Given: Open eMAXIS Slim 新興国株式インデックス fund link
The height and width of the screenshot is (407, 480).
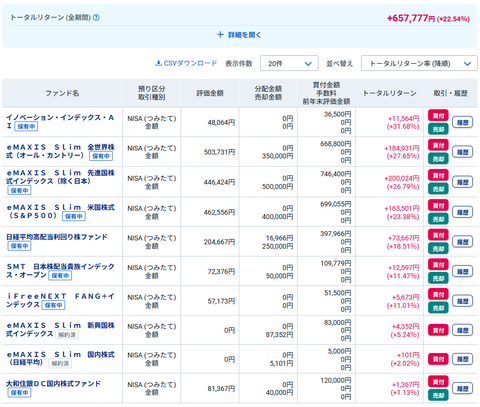Looking at the screenshot, I should click(x=60, y=329).
